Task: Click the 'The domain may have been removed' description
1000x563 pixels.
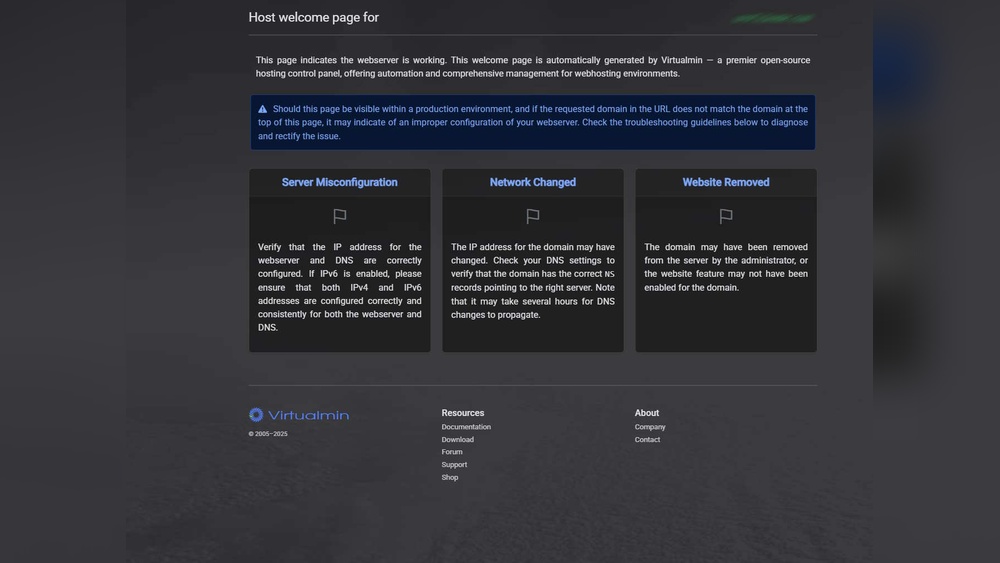Action: [x=726, y=267]
